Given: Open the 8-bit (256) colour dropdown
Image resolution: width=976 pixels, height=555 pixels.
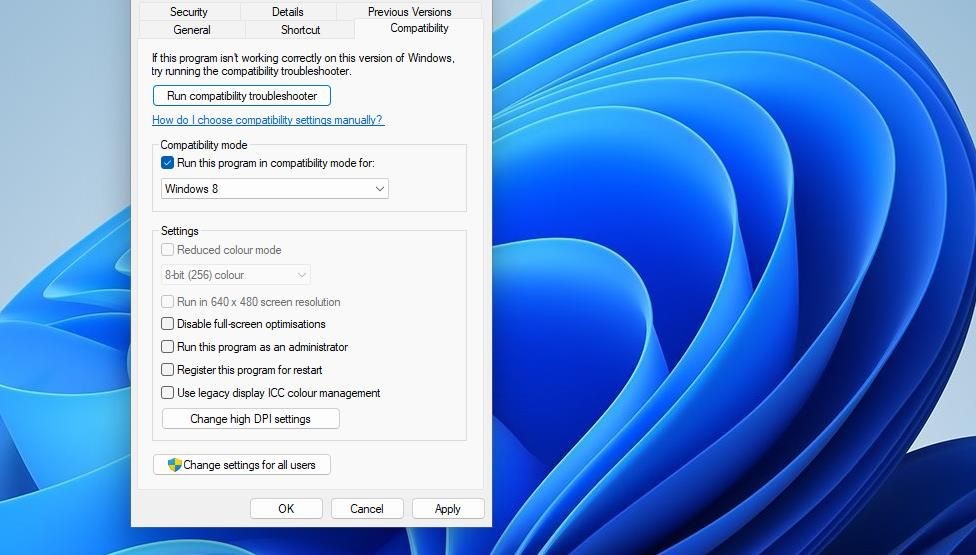Looking at the screenshot, I should pyautogui.click(x=235, y=275).
